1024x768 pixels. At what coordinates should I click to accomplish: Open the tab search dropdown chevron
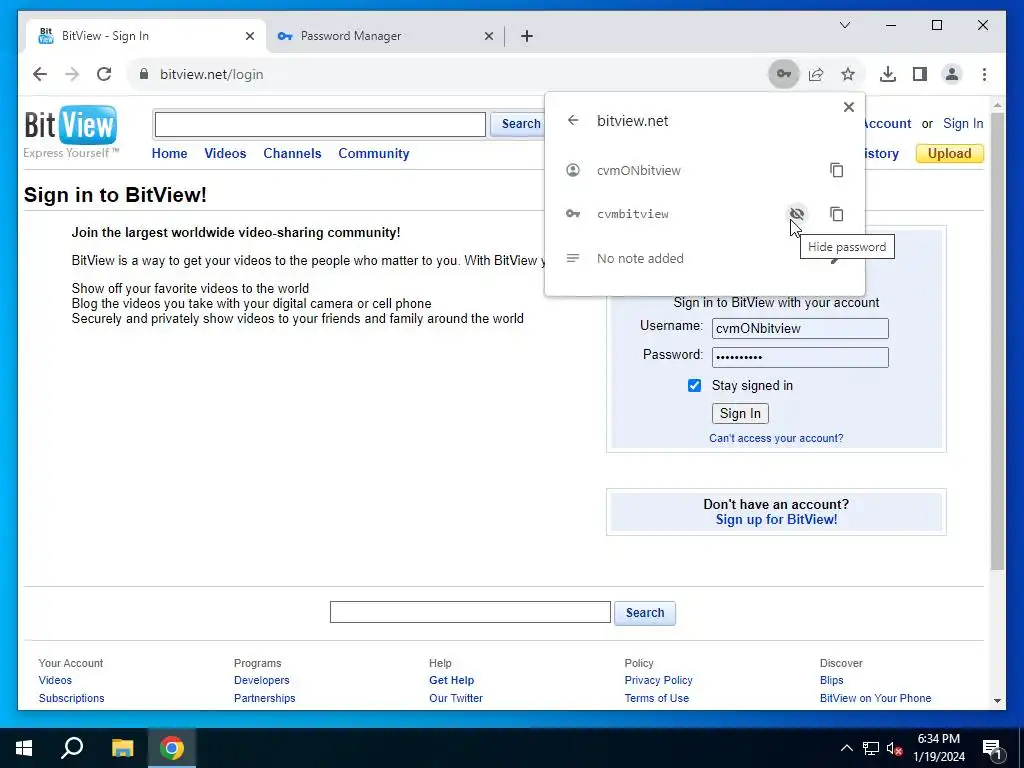[844, 25]
